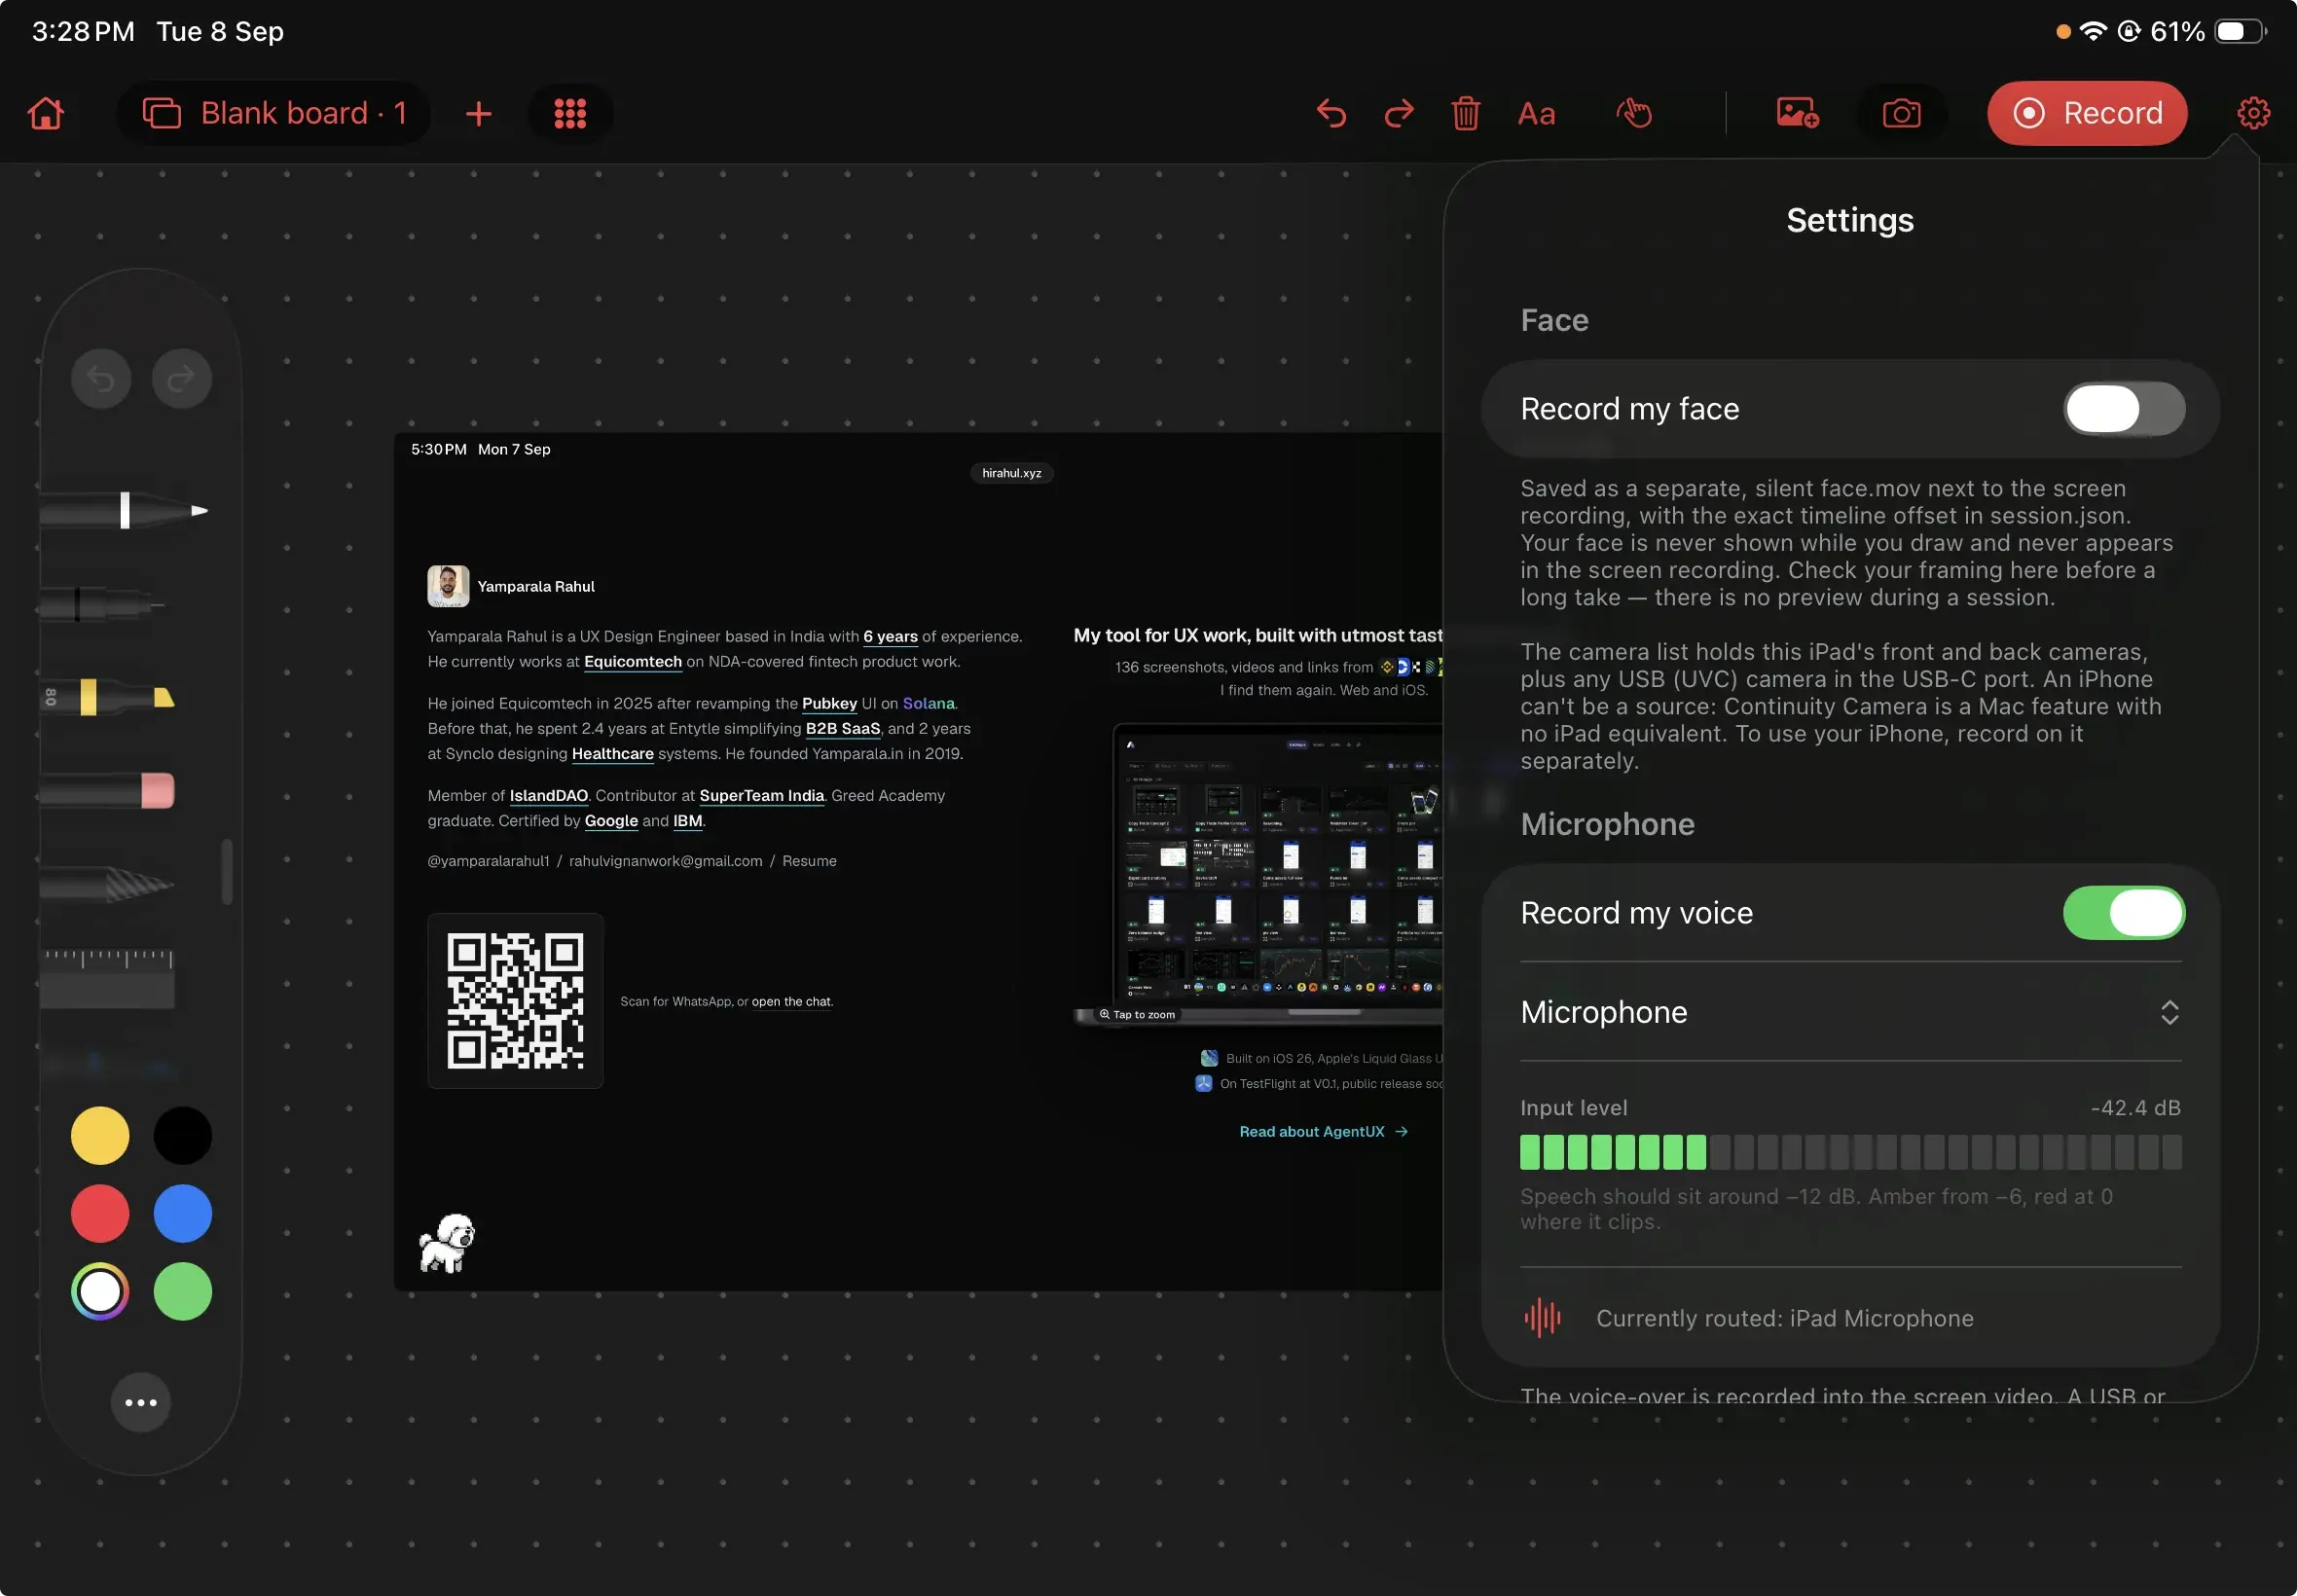The height and width of the screenshot is (1596, 2297).
Task: Click Yamparala Rahul profile photo
Action: click(x=448, y=587)
